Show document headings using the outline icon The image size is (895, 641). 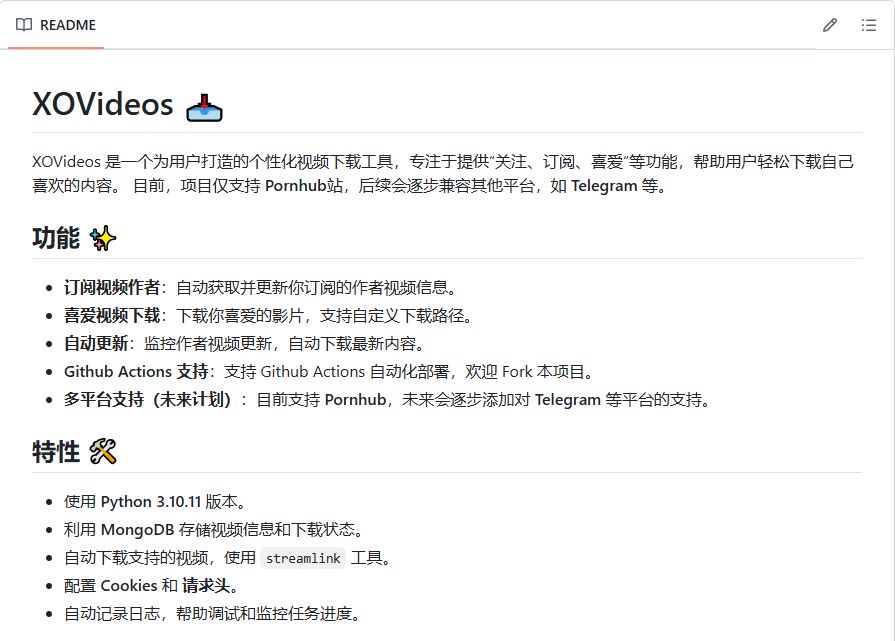[x=869, y=25]
